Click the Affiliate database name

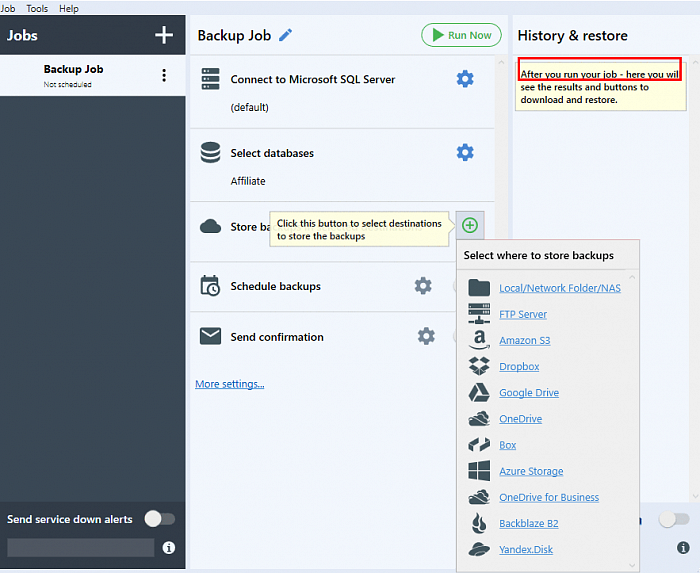[248, 181]
